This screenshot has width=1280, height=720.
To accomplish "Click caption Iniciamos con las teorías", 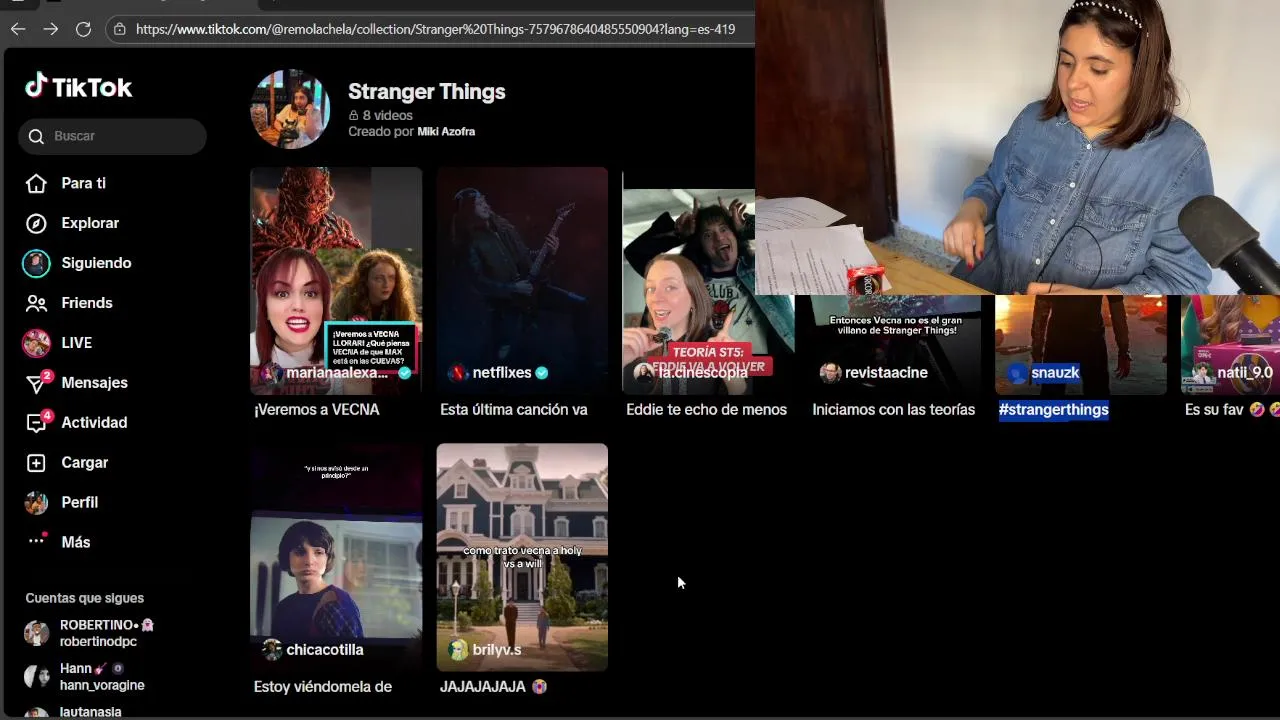I will pos(894,409).
